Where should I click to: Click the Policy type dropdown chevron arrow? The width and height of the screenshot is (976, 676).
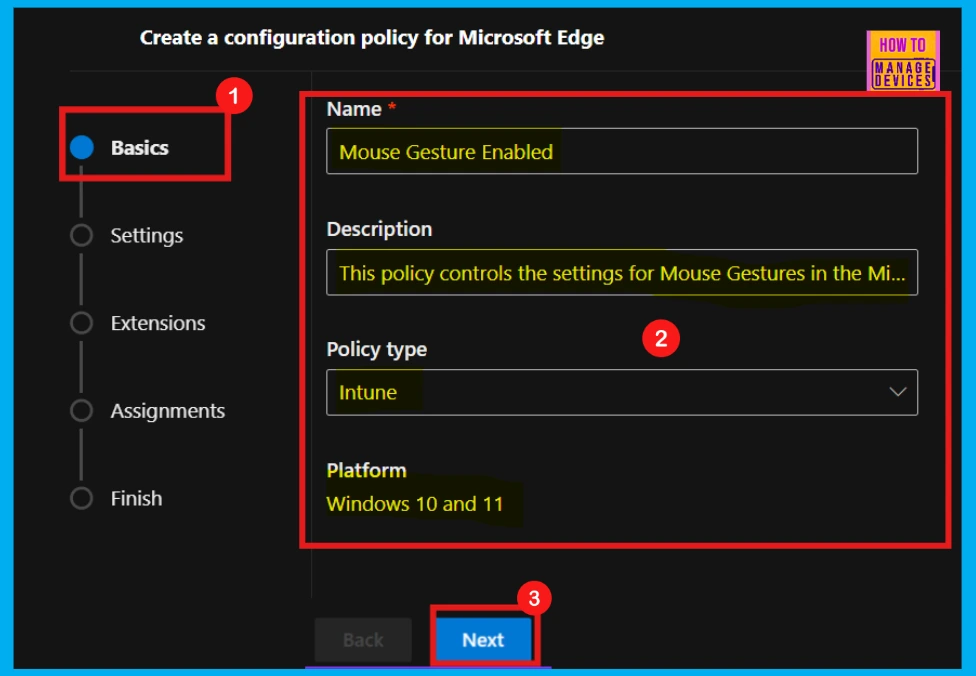(x=898, y=392)
